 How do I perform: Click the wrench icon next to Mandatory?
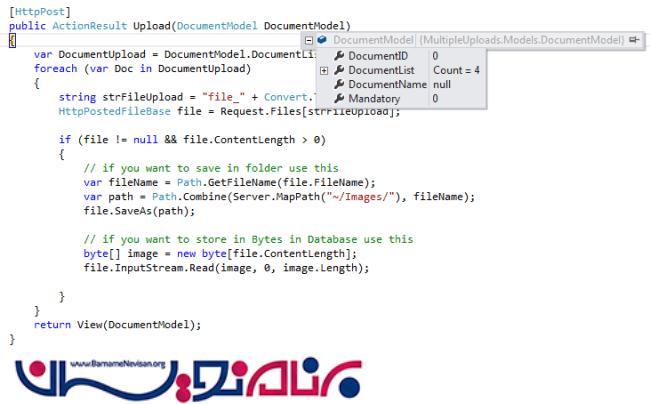(x=339, y=98)
